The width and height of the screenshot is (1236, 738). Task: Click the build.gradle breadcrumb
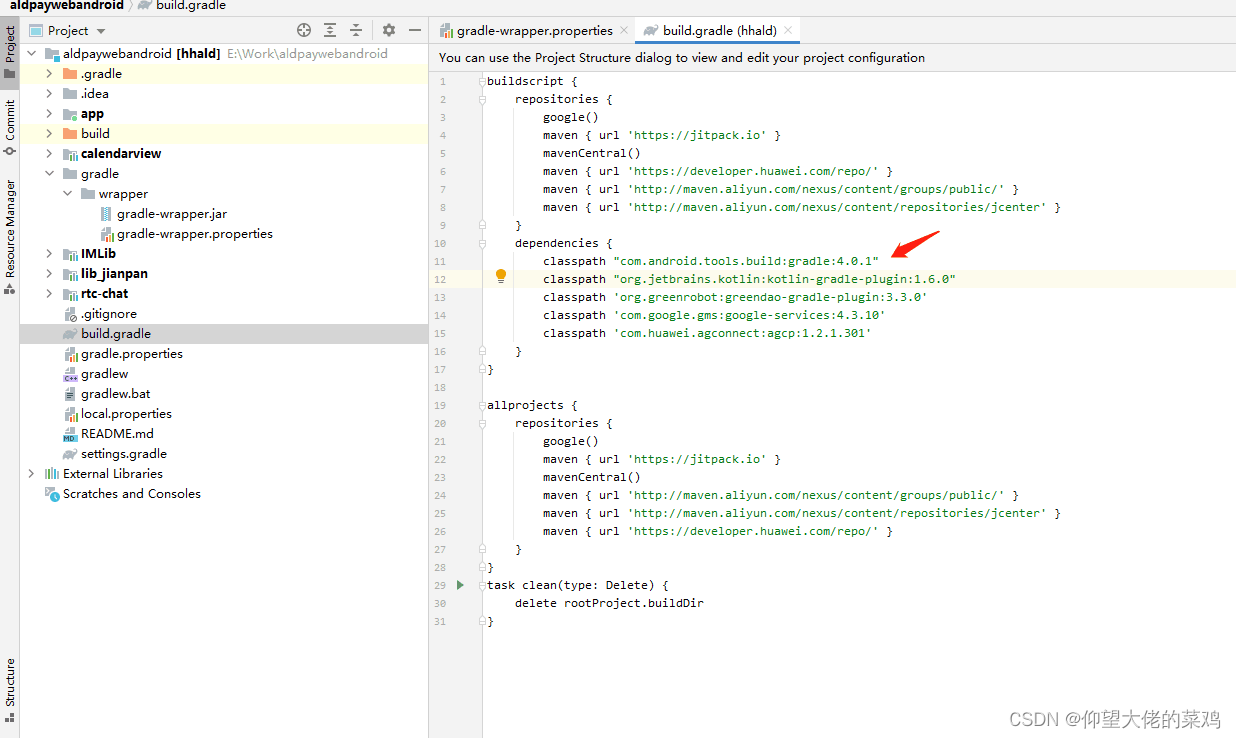(x=190, y=5)
